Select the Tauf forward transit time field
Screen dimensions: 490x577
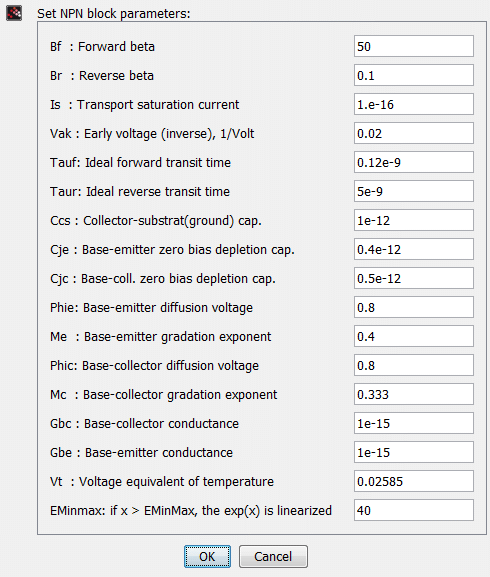tap(414, 162)
